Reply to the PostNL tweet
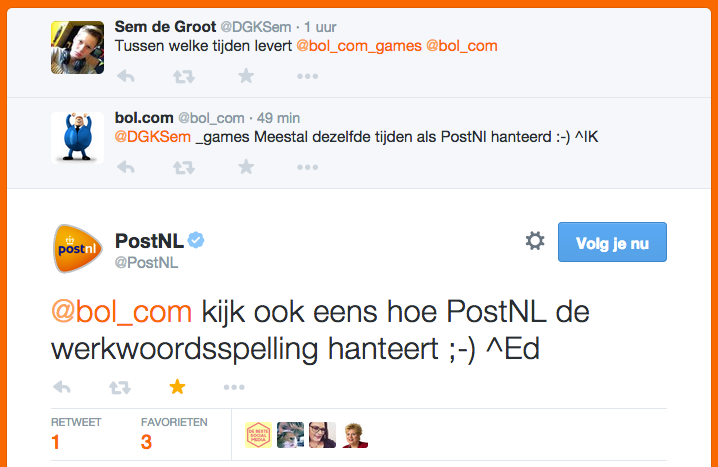Screen dimensions: 718x467 pos(61,387)
